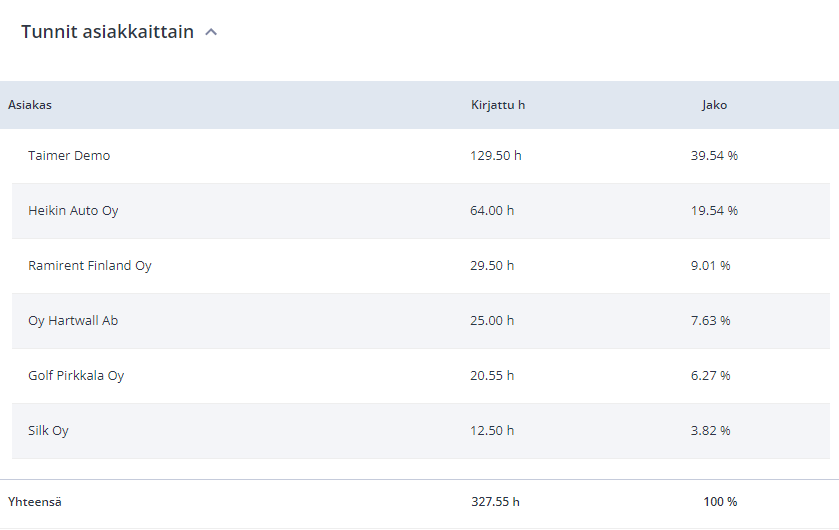Sort by the Kirjattu h column header
This screenshot has width=839, height=530.
coord(498,105)
